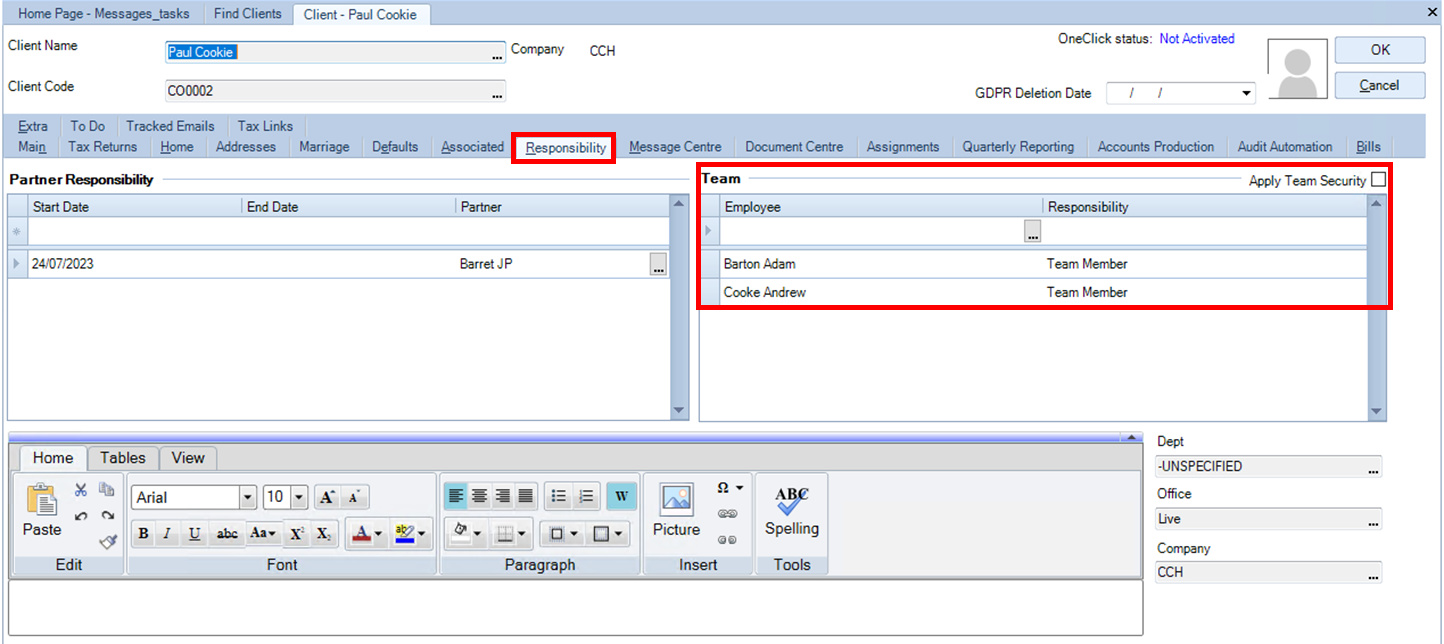Apply superscript formatting
The image size is (1444, 644).
tap(296, 534)
